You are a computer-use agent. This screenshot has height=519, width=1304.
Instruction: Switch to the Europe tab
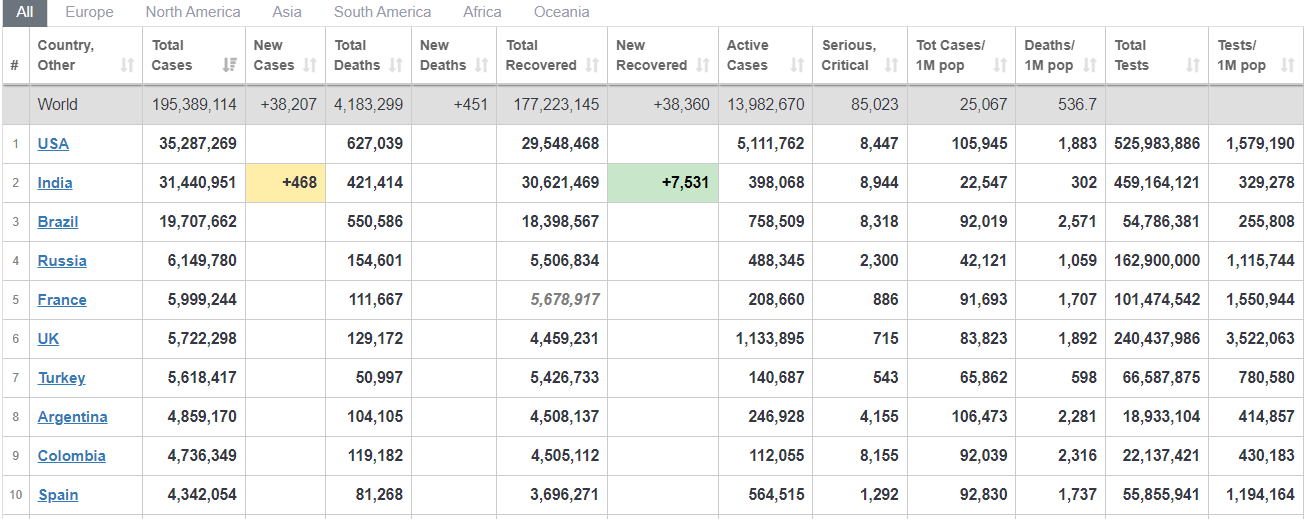coord(89,12)
